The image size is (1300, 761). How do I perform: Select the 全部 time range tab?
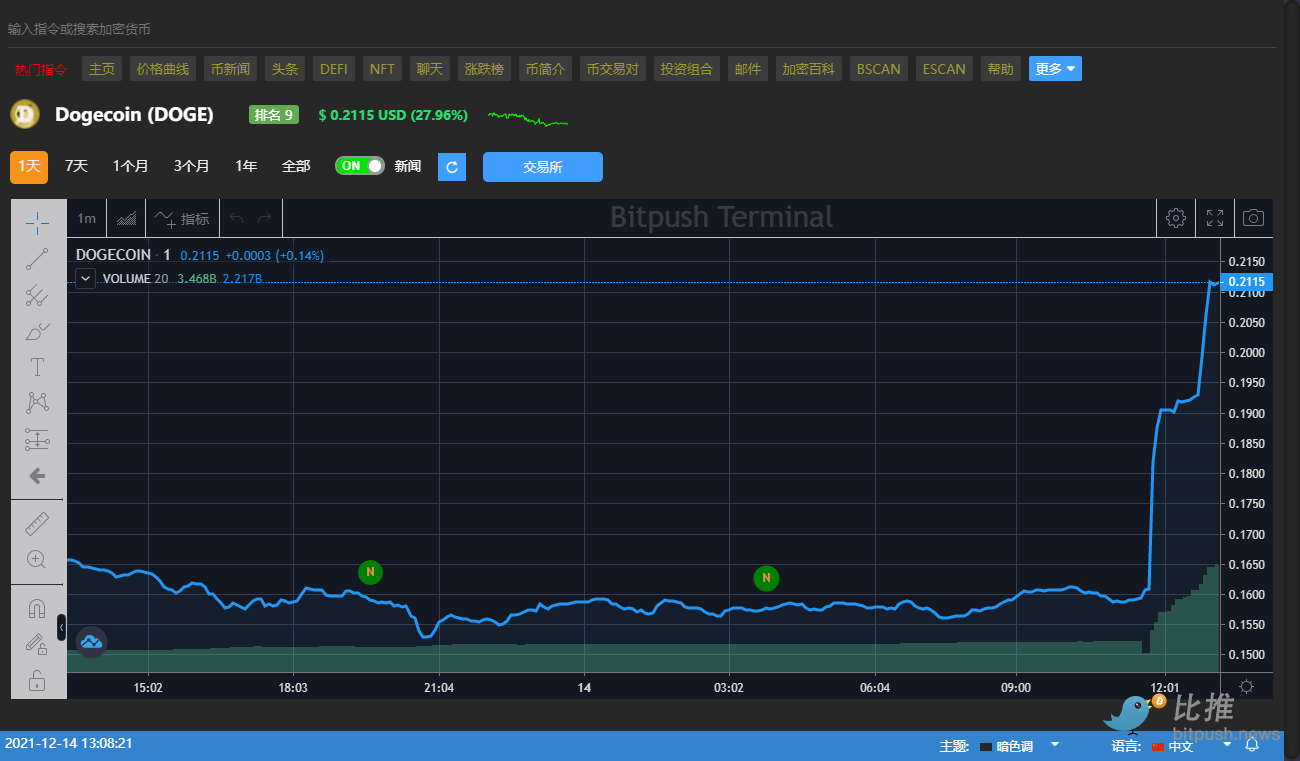(296, 166)
